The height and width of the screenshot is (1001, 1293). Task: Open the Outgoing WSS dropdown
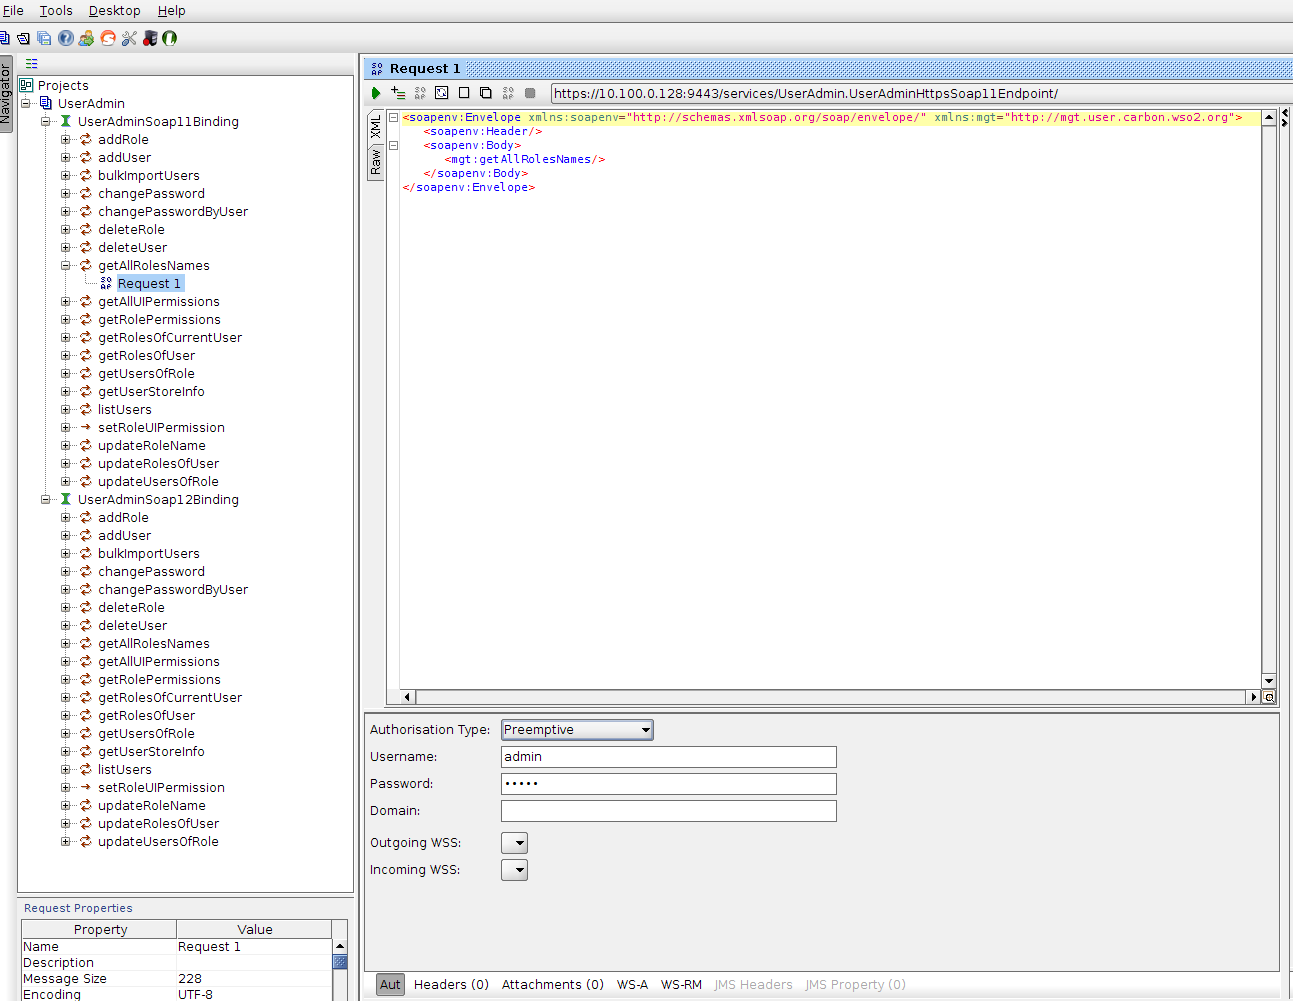514,842
